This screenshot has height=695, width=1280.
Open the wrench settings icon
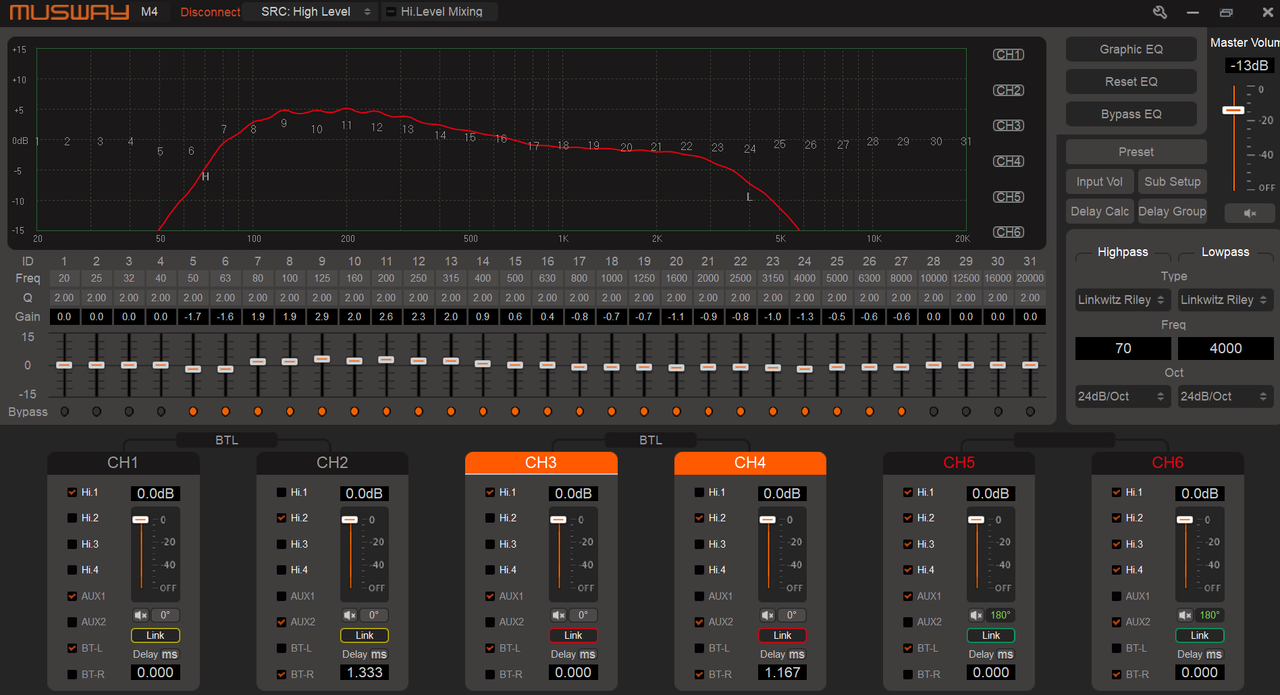coord(1160,12)
